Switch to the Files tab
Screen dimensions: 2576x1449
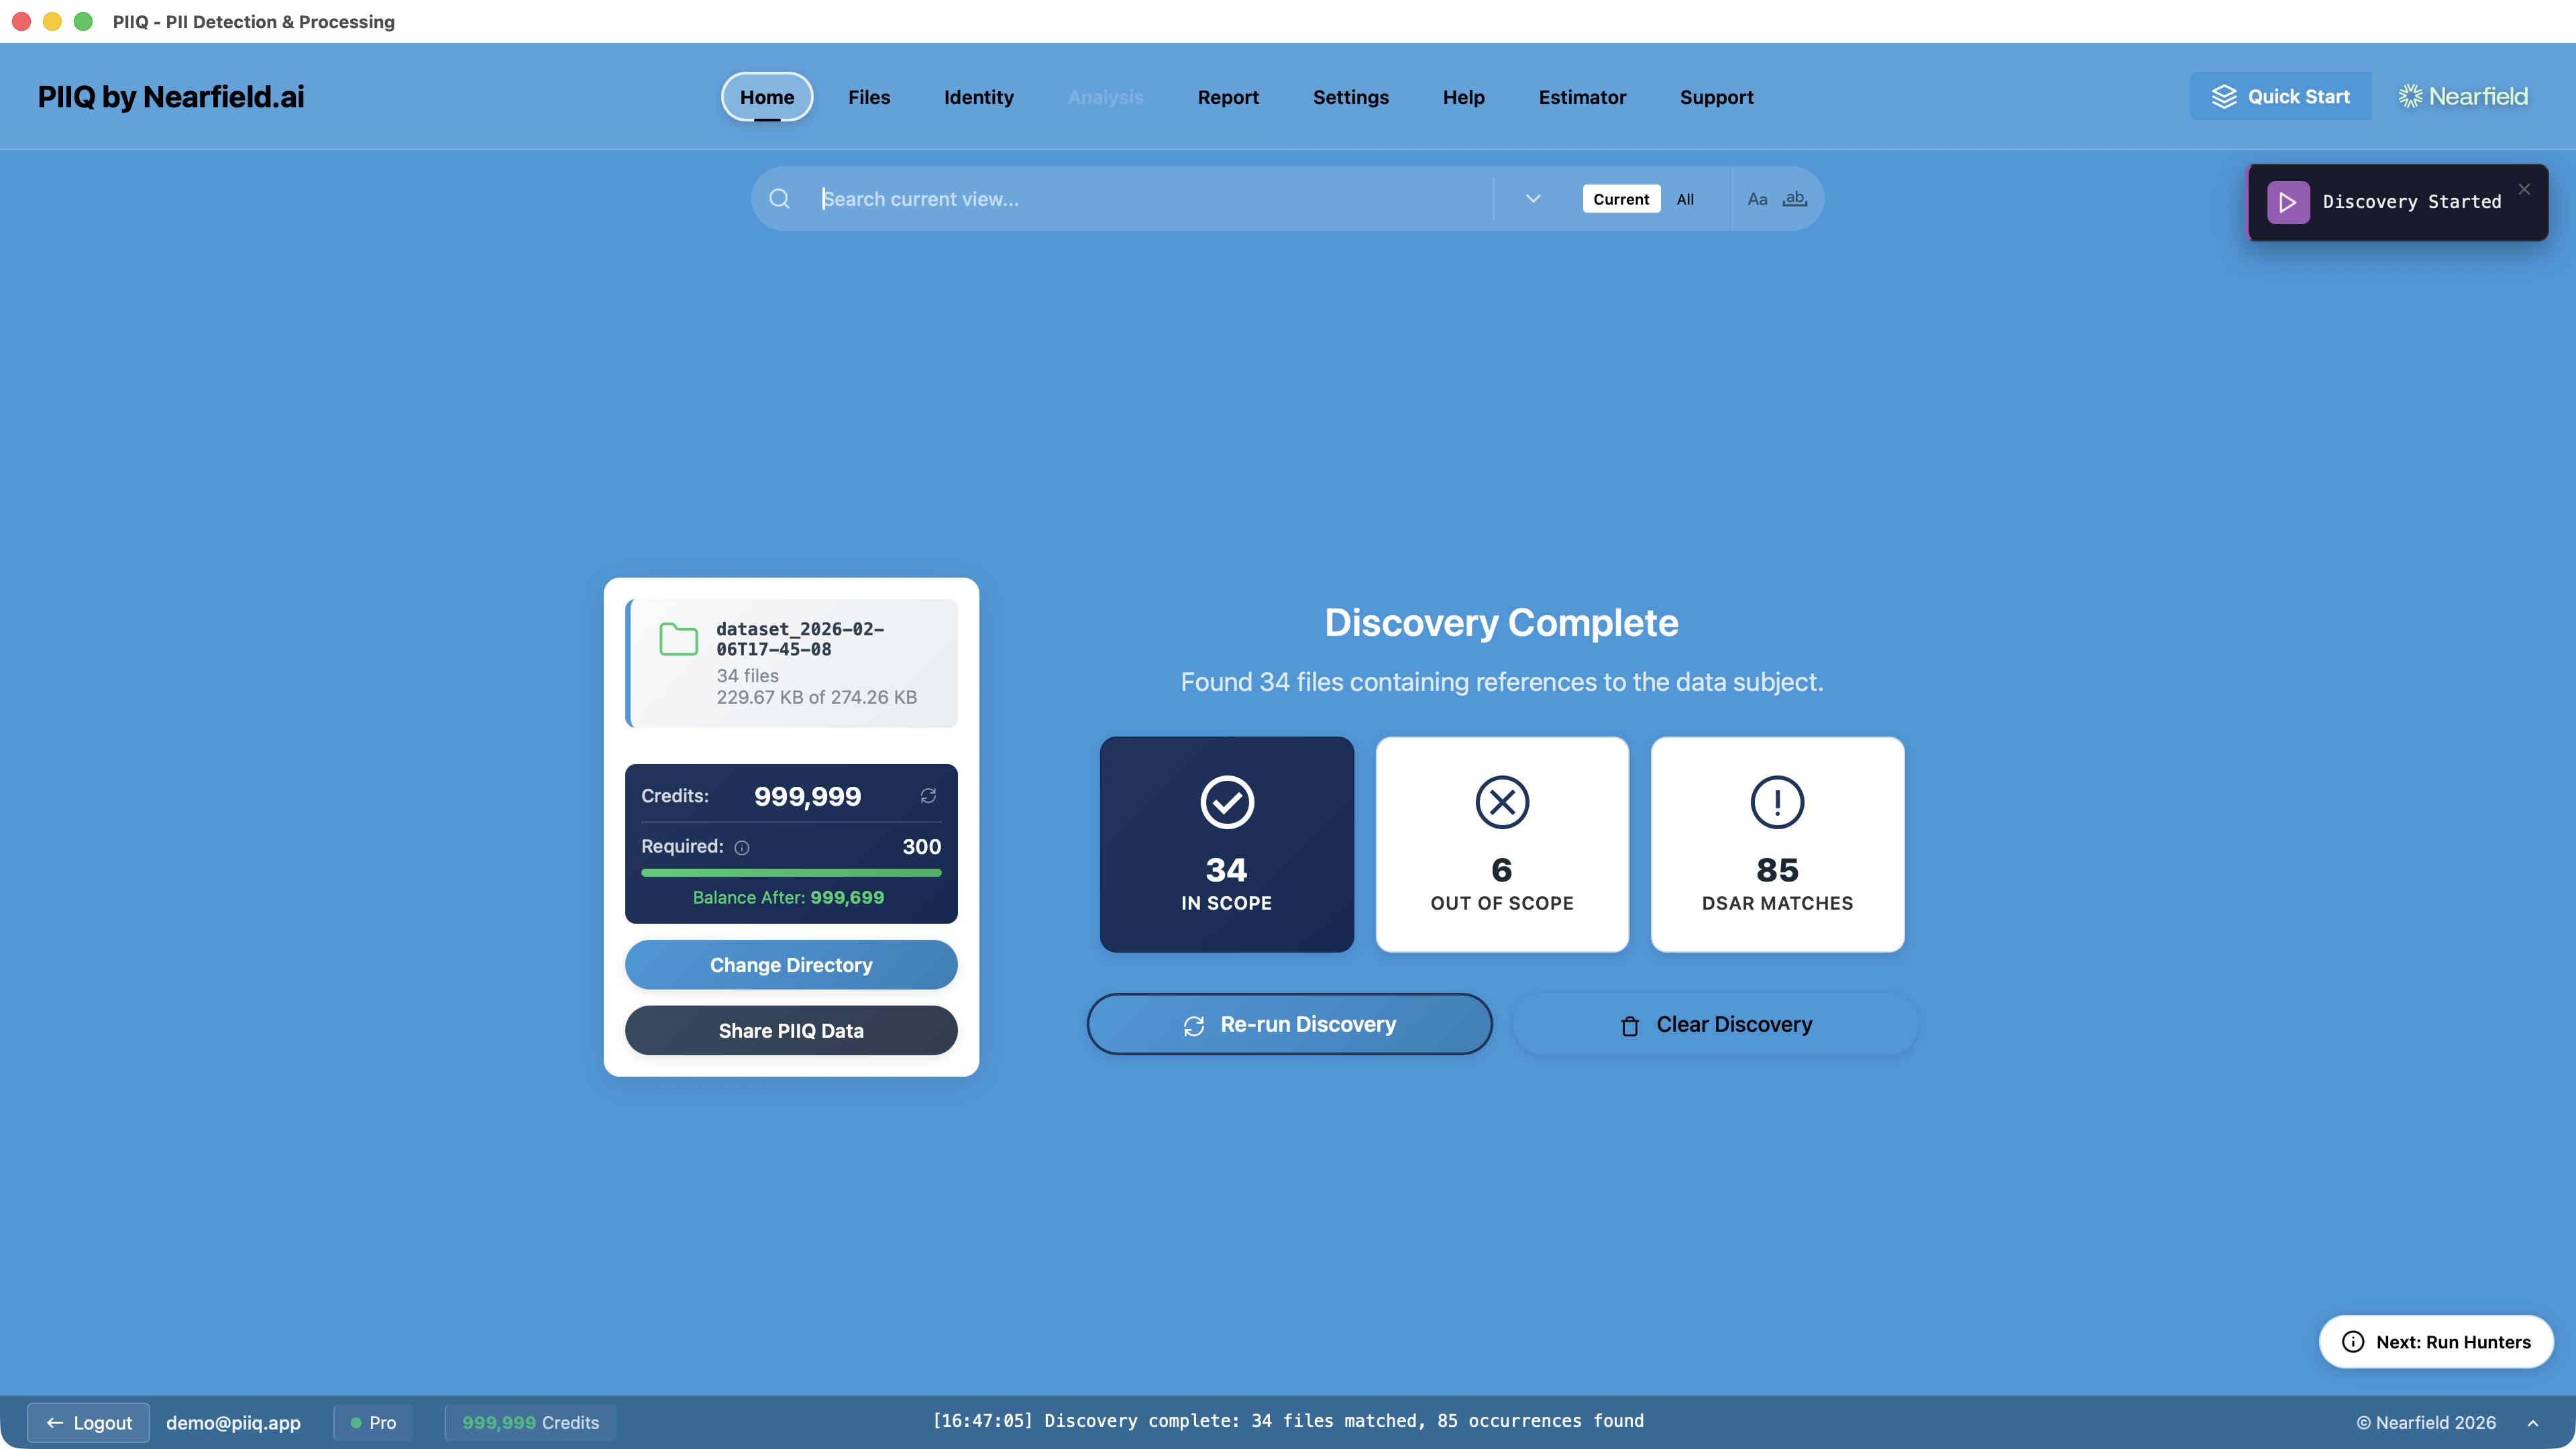[x=868, y=97]
